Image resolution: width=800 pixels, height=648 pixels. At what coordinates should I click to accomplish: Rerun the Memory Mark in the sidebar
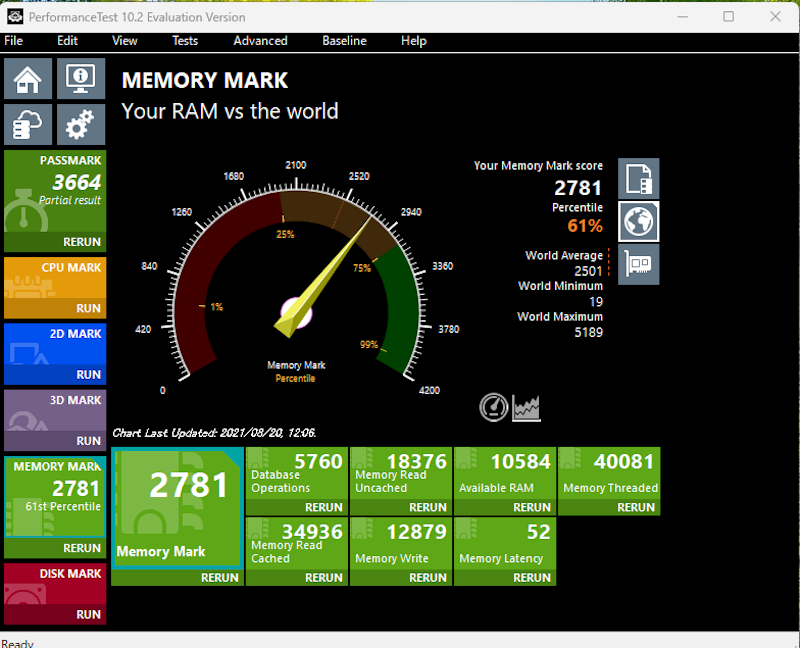point(55,548)
